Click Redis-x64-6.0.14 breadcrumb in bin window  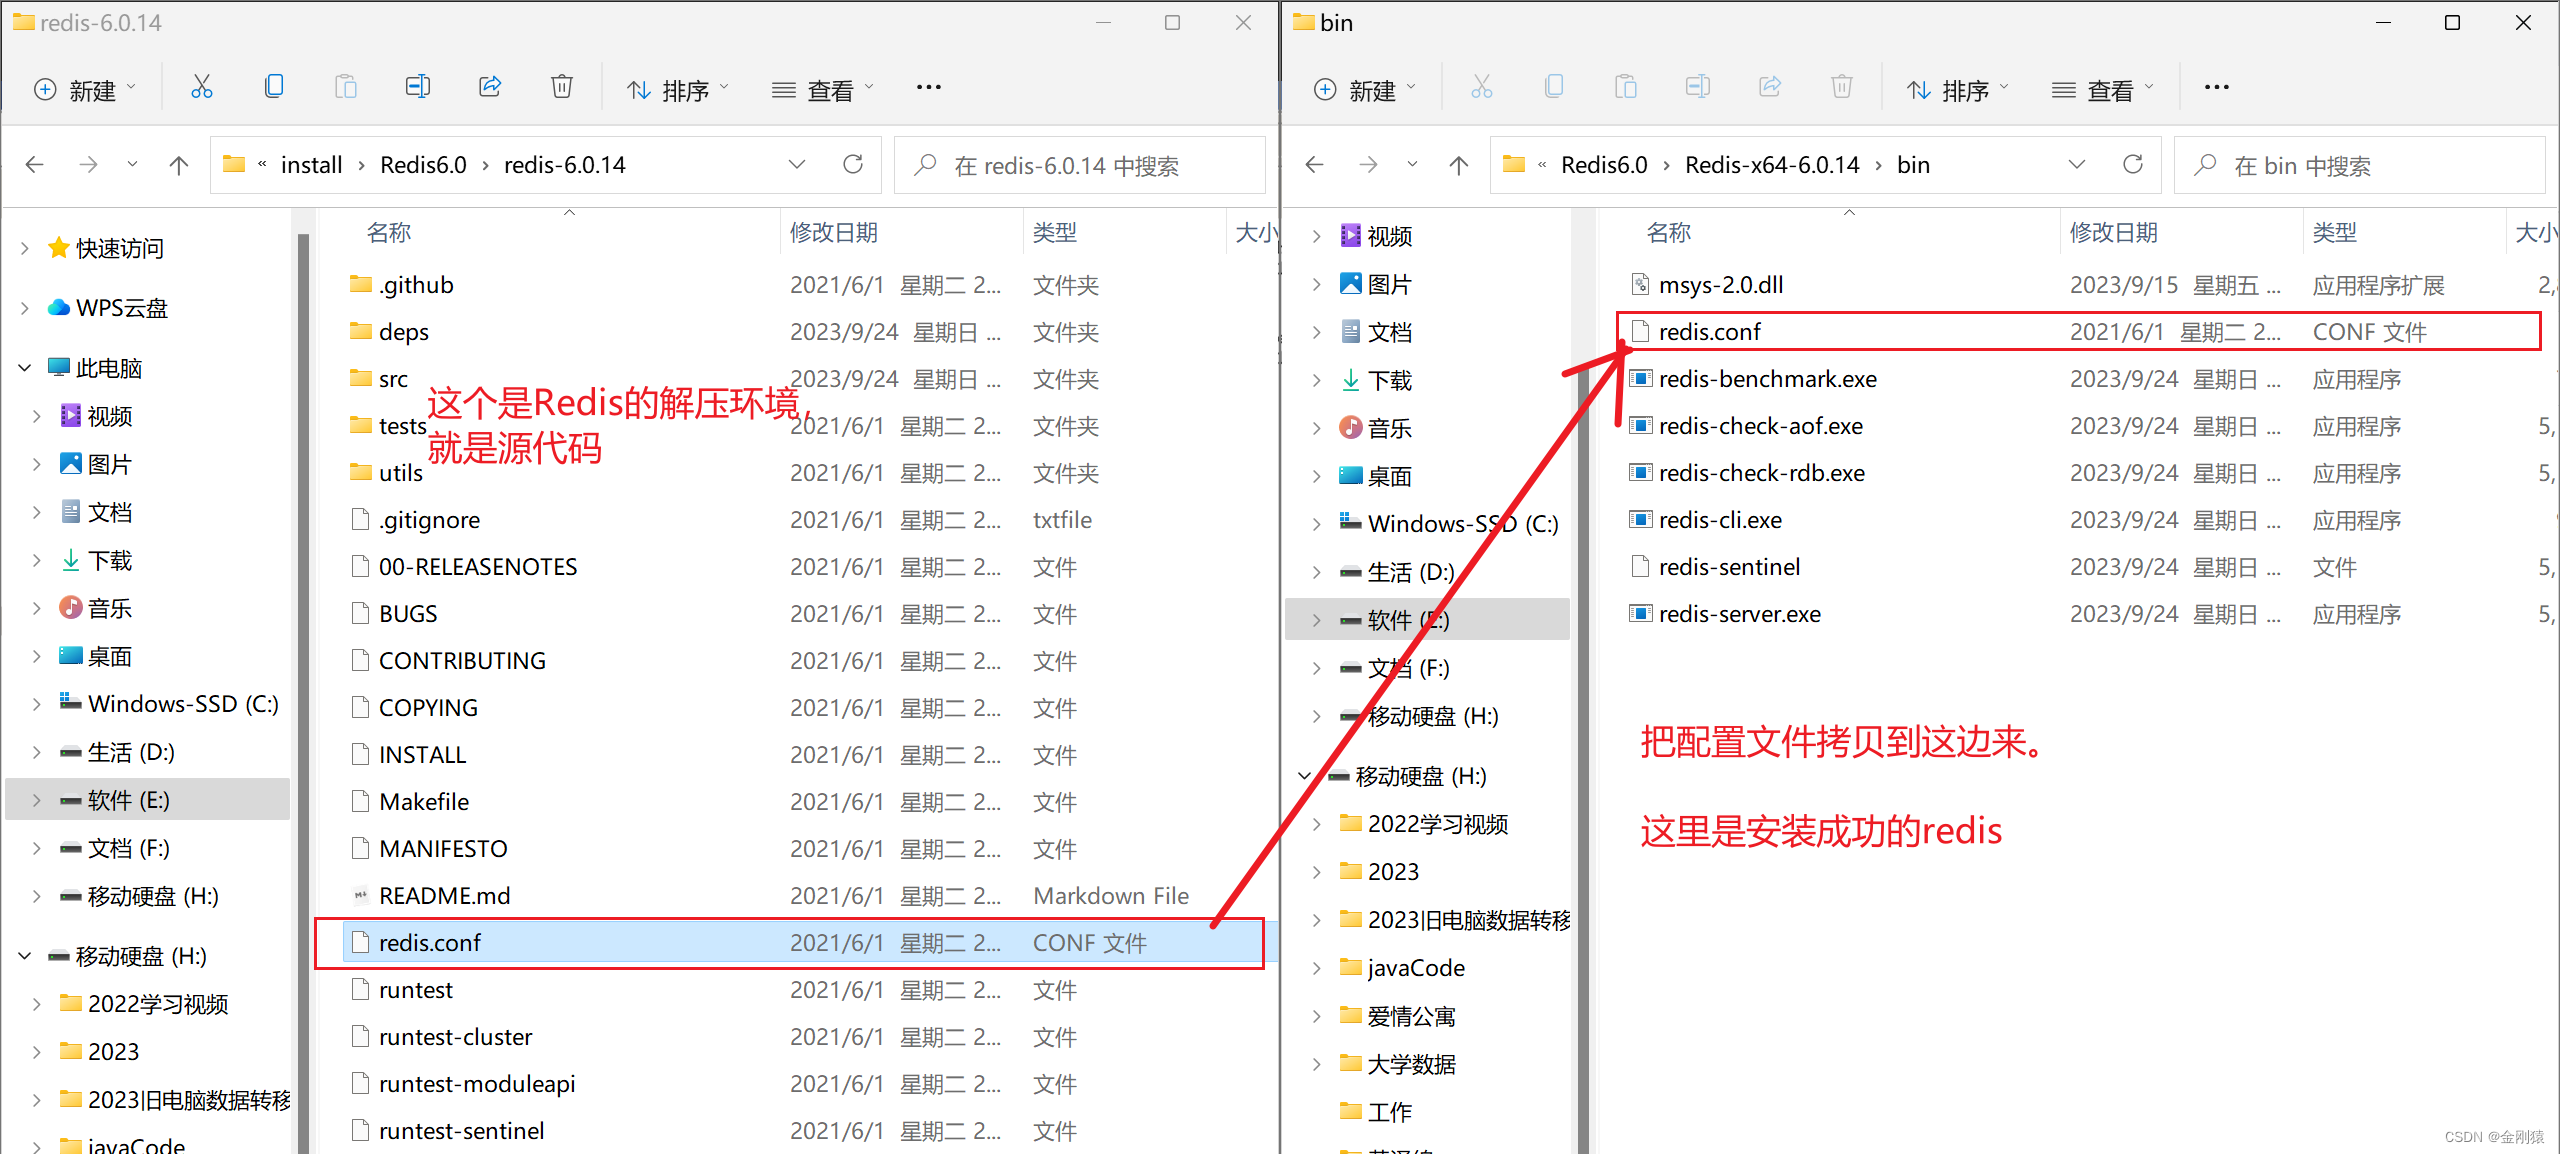(1772, 165)
